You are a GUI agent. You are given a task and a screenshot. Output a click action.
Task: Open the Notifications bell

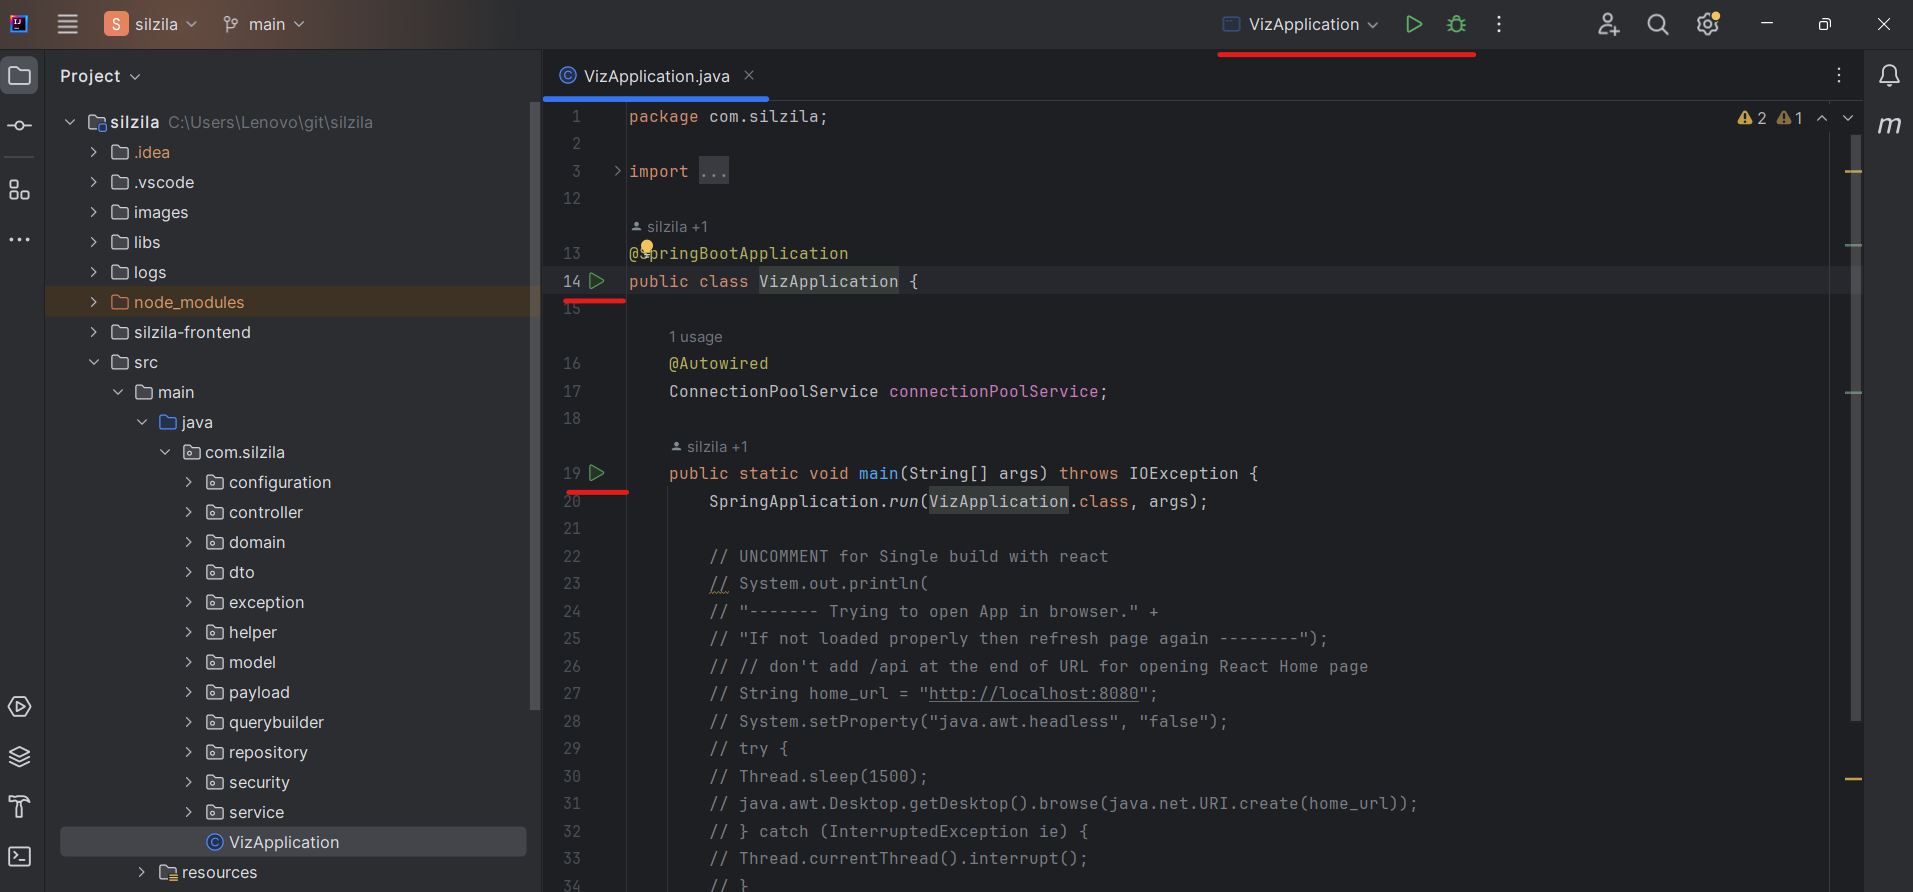(1889, 76)
